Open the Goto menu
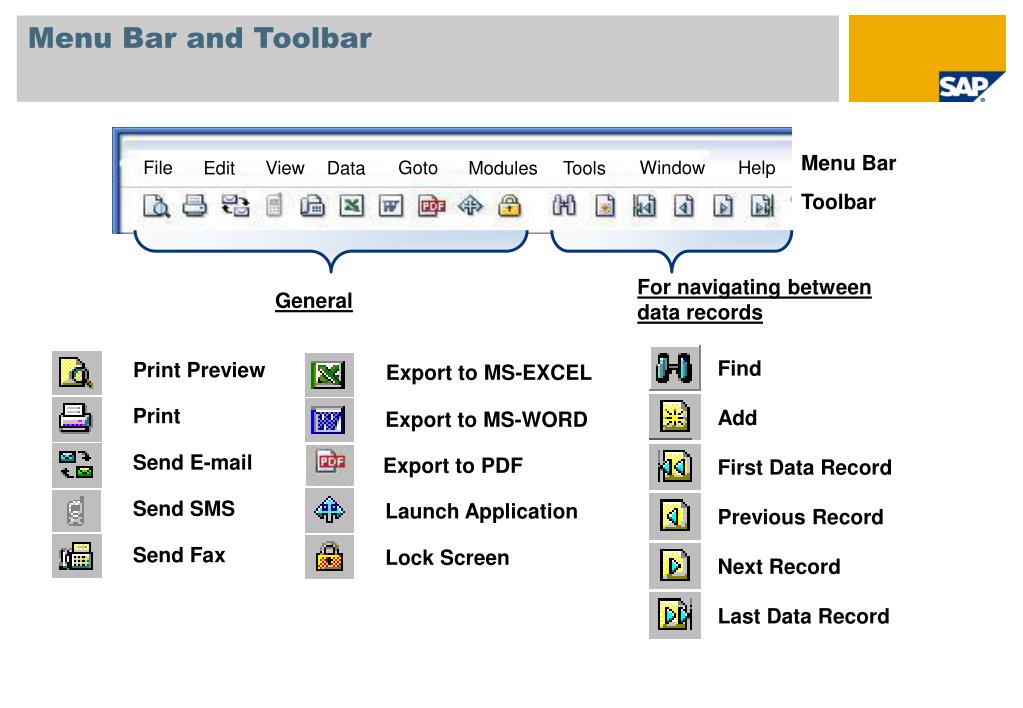The image size is (1023, 708). pos(418,168)
